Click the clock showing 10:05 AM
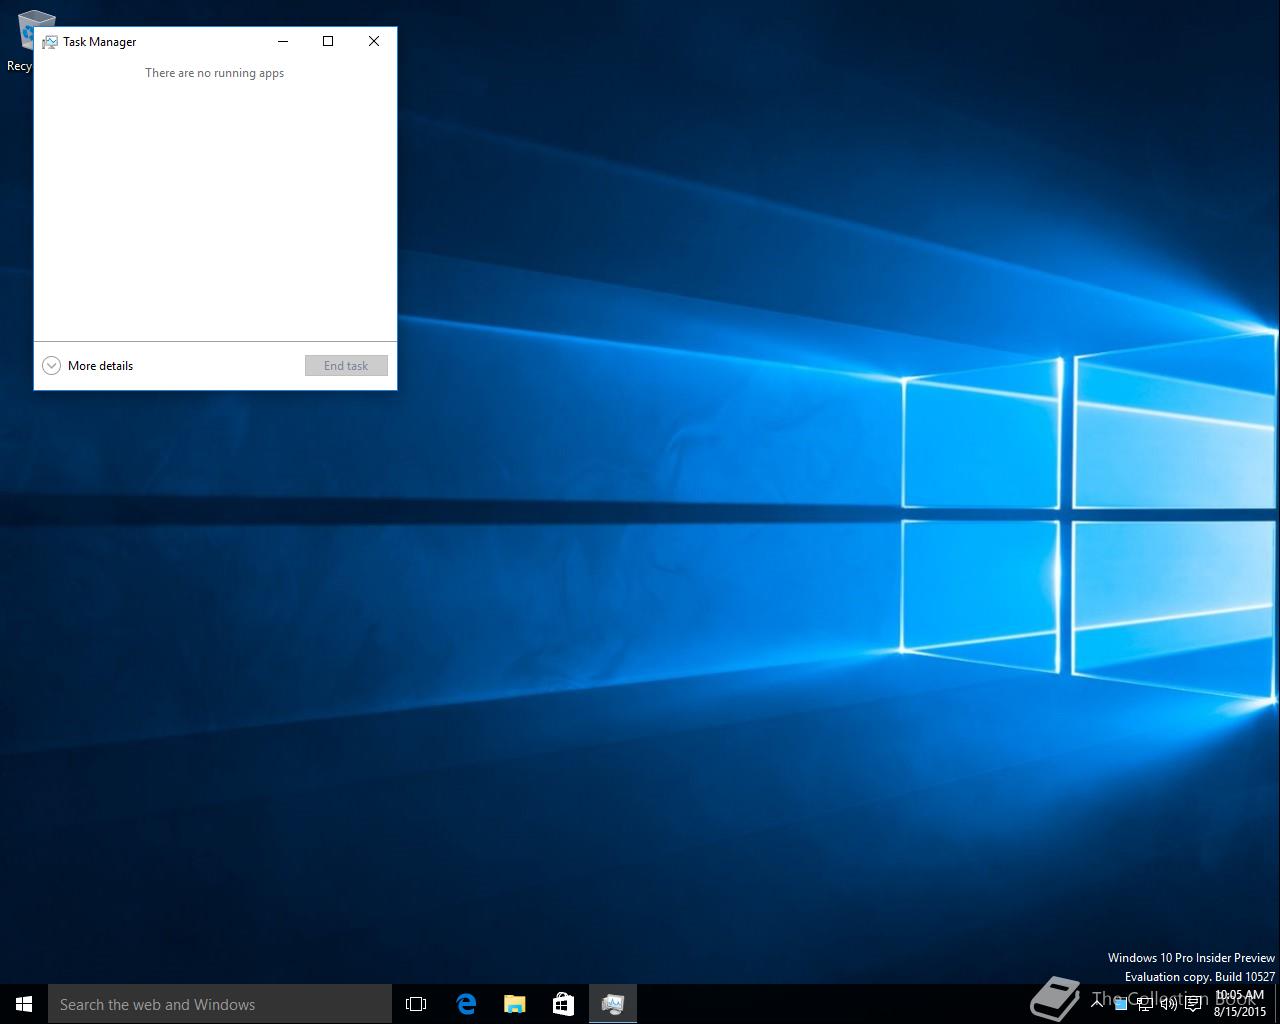 [1240, 1003]
